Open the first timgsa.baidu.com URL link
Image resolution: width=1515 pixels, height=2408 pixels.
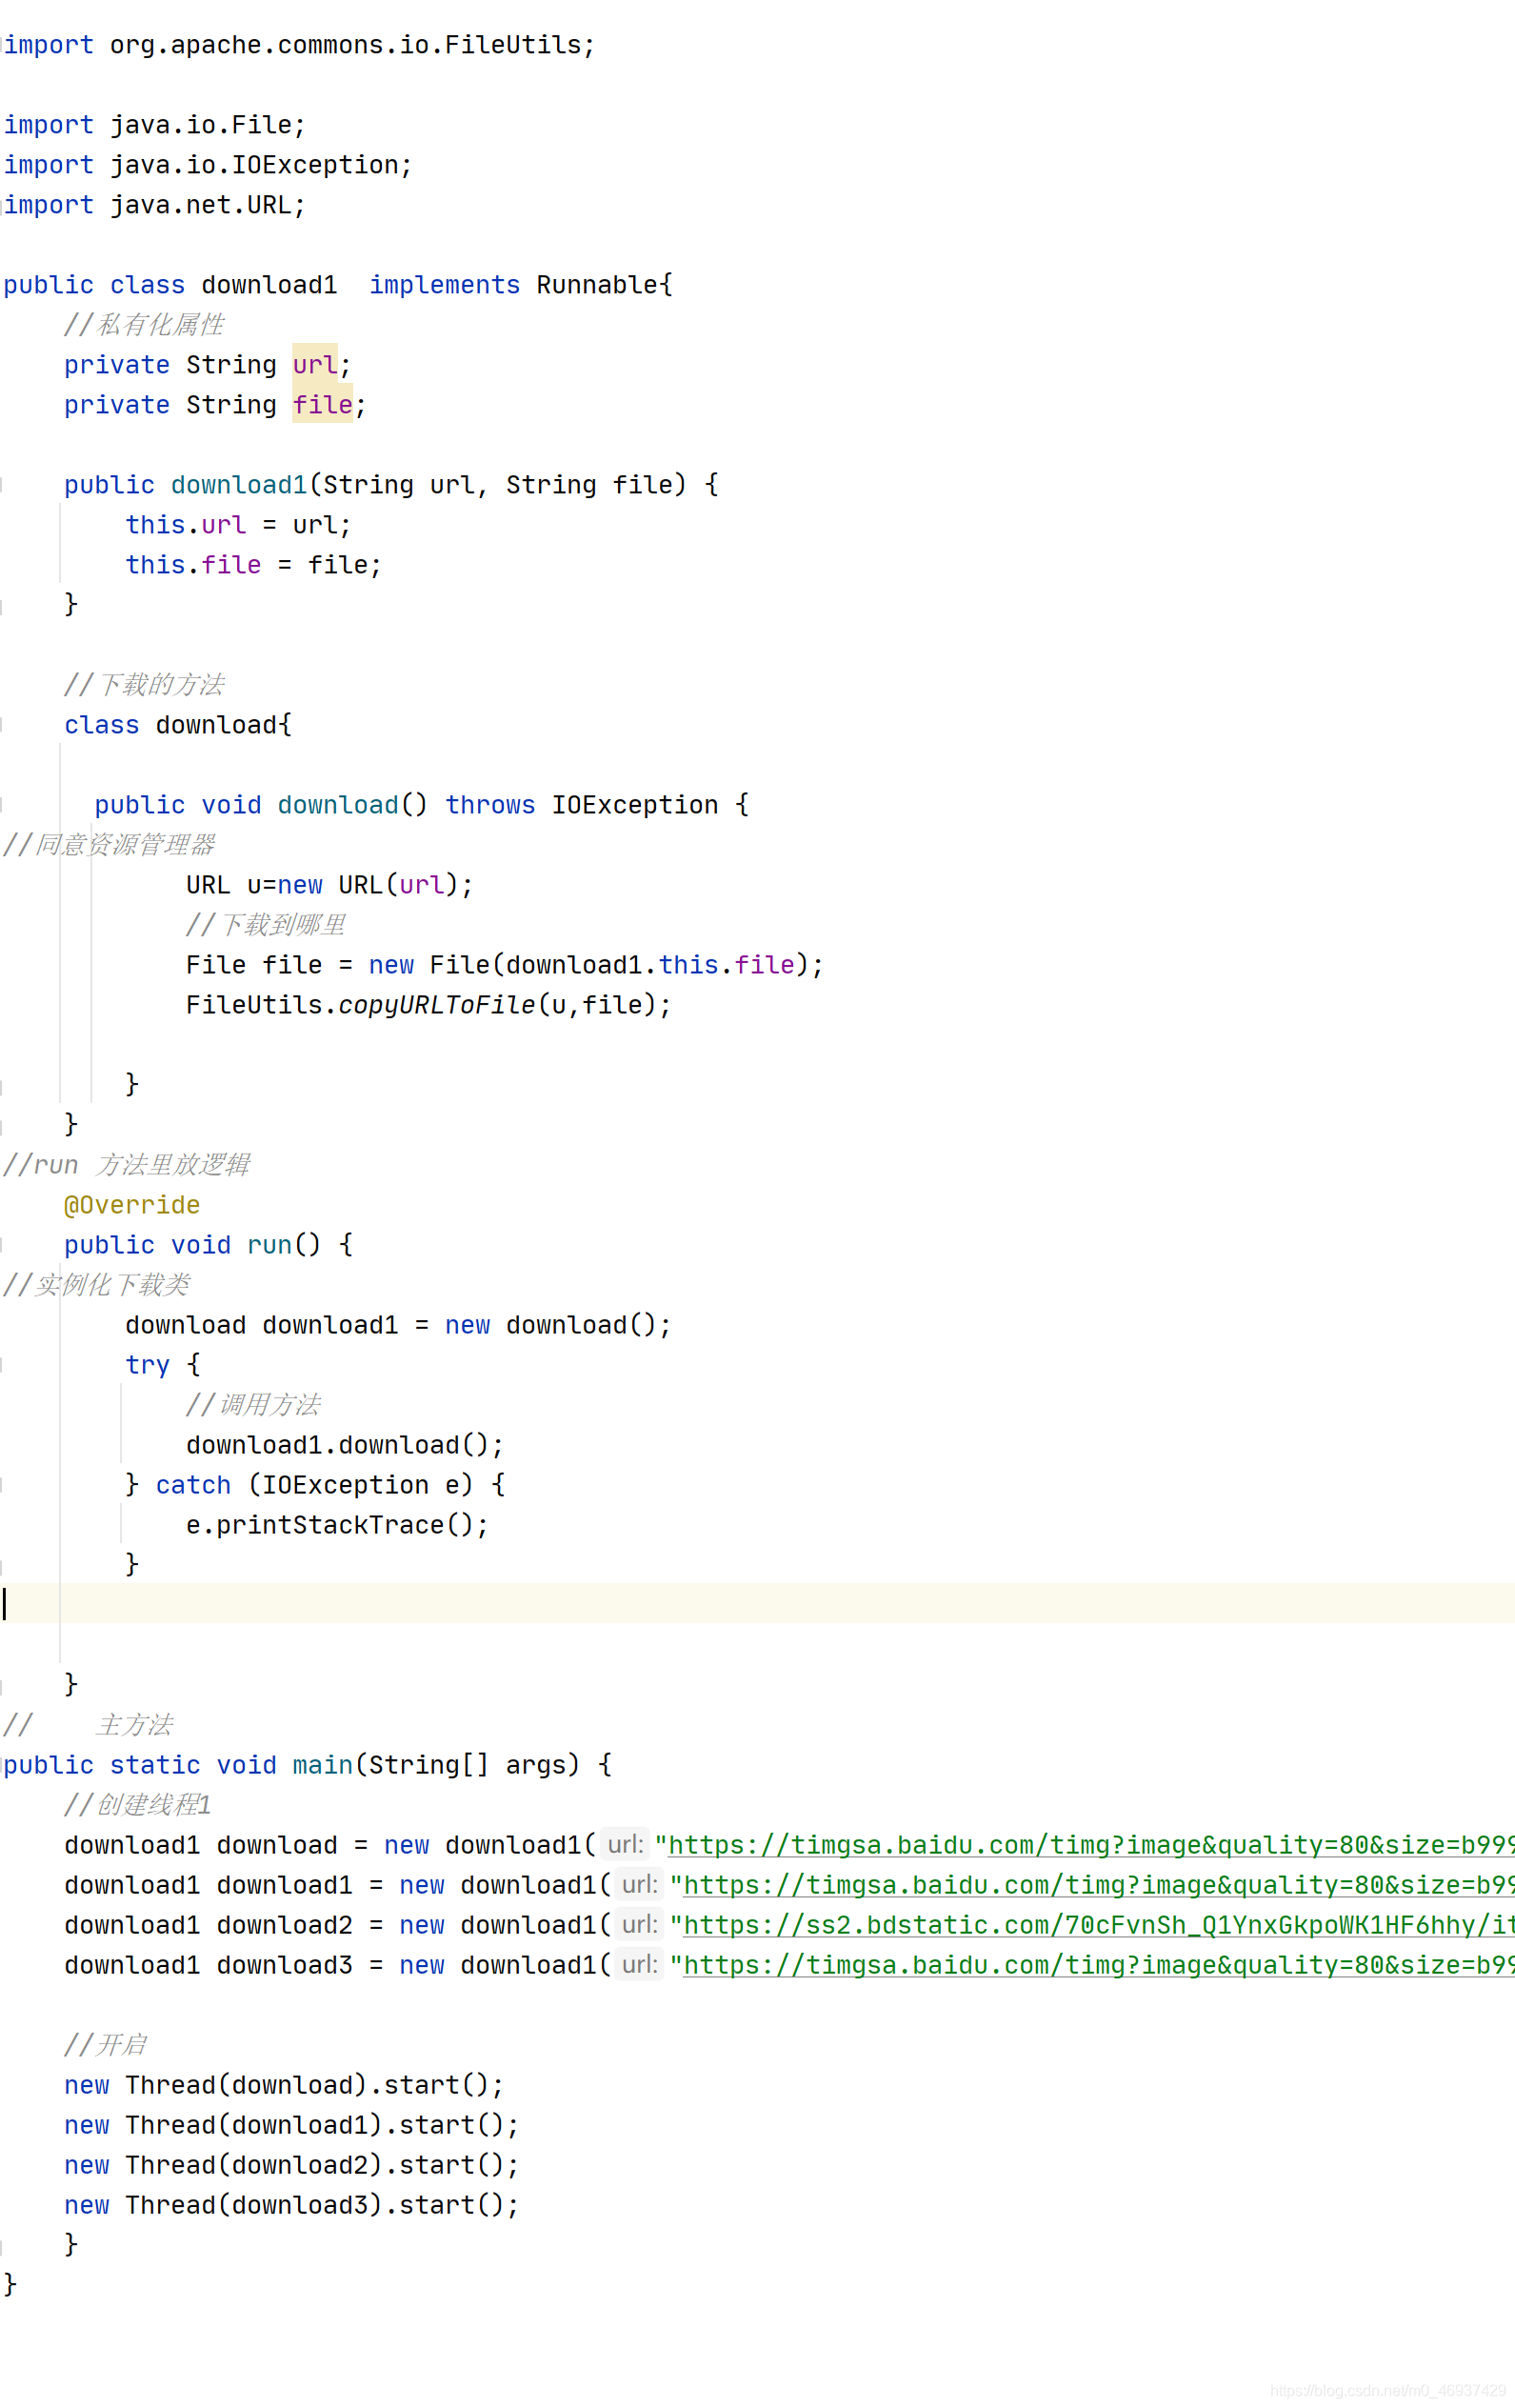pyautogui.click(x=1090, y=1845)
